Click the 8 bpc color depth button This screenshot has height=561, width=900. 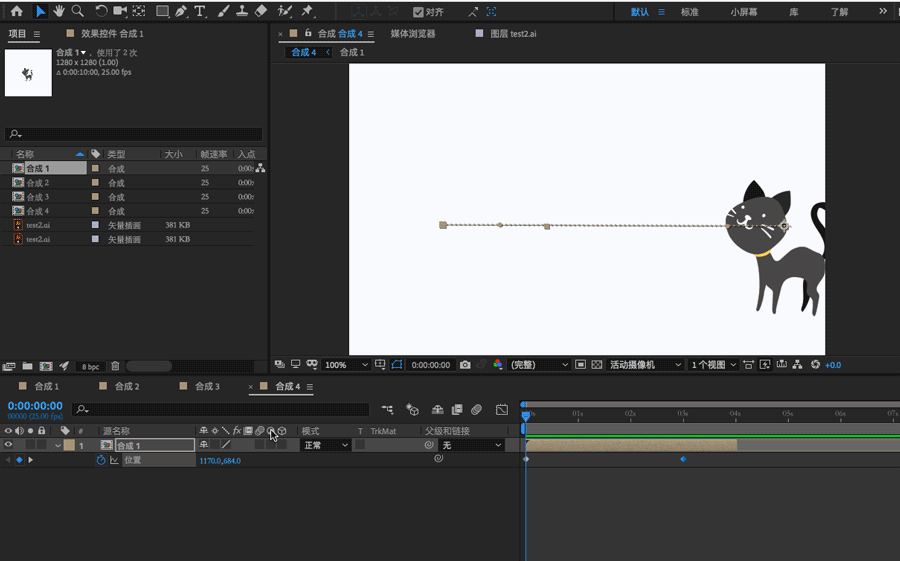pyautogui.click(x=90, y=366)
